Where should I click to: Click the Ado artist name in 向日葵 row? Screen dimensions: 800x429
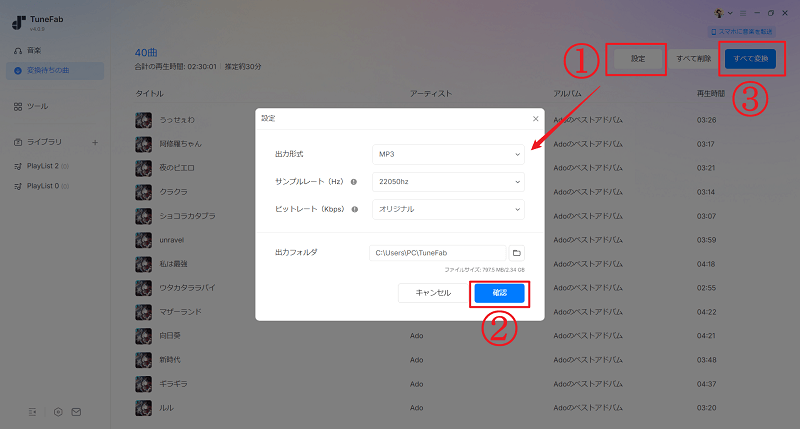click(416, 336)
